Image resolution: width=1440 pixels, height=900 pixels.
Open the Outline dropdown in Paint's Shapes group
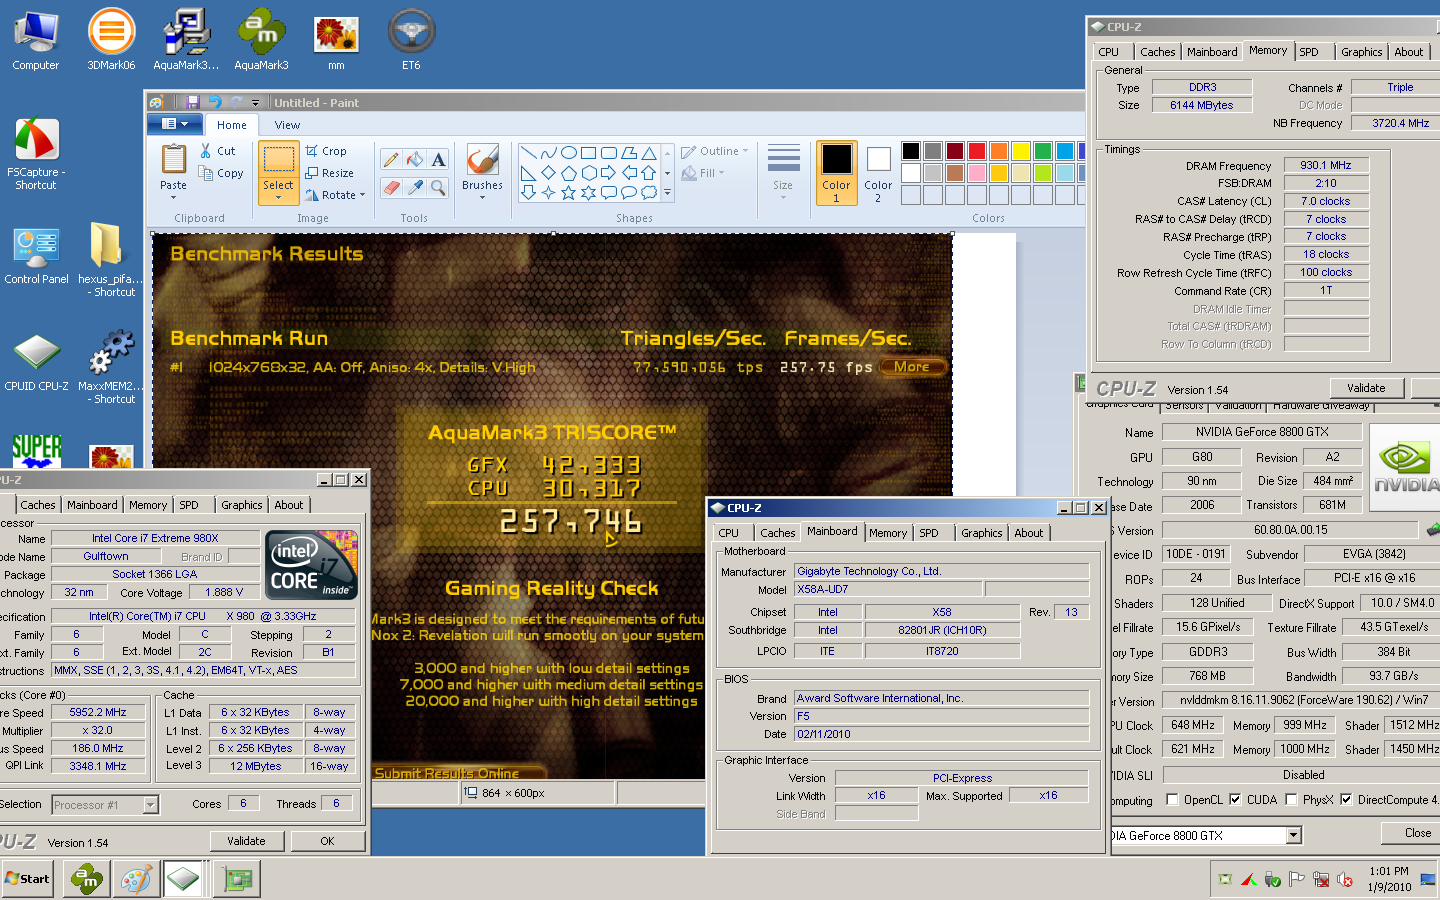pos(715,151)
